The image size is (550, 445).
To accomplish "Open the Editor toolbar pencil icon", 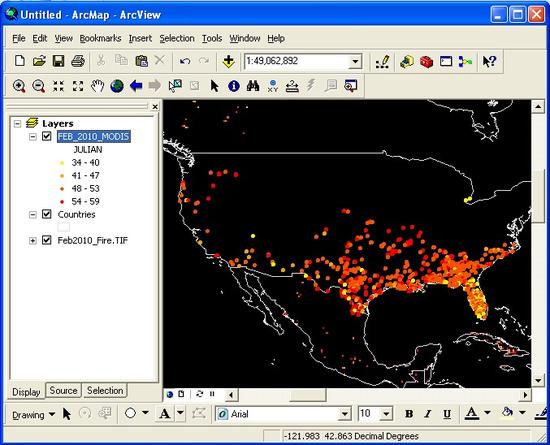I will [382, 62].
